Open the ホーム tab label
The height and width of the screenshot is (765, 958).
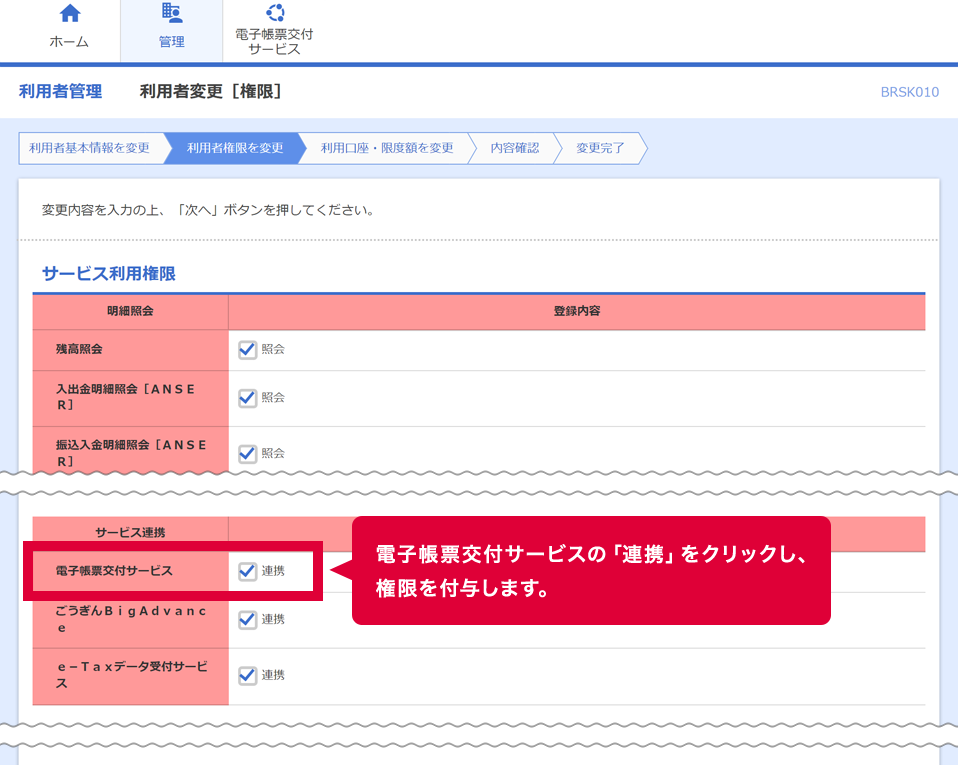69,42
